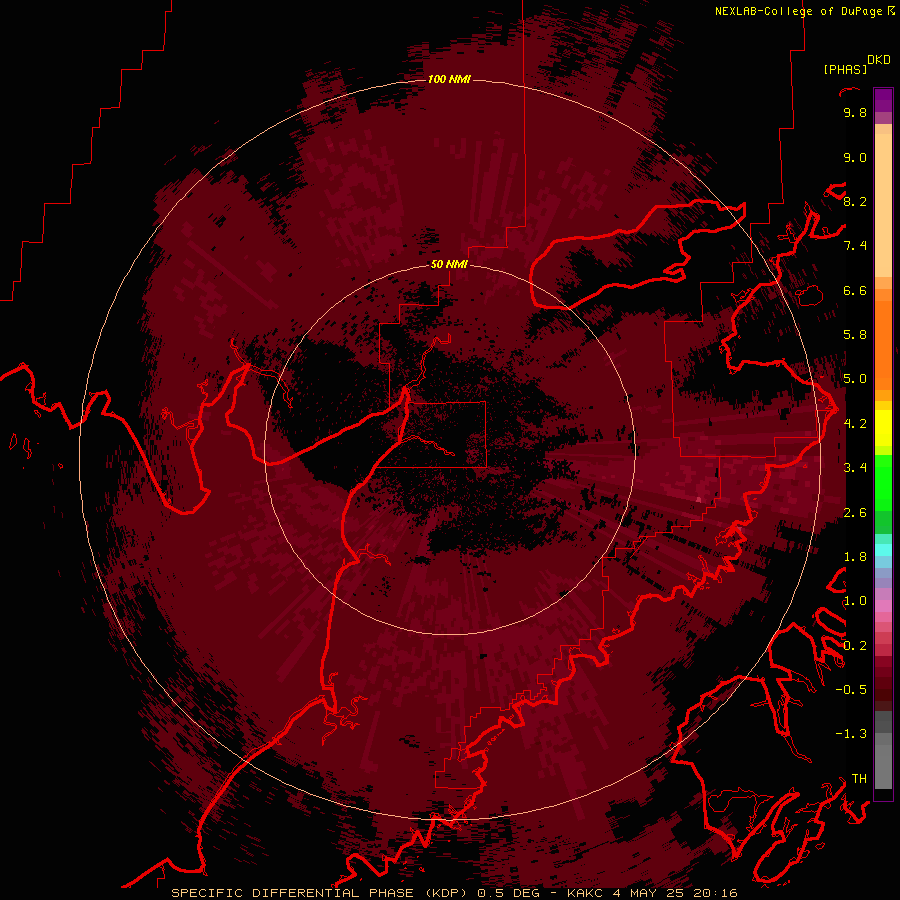Click the 9.0 legend value
Viewport: 900px width, 900px height.
(855, 157)
